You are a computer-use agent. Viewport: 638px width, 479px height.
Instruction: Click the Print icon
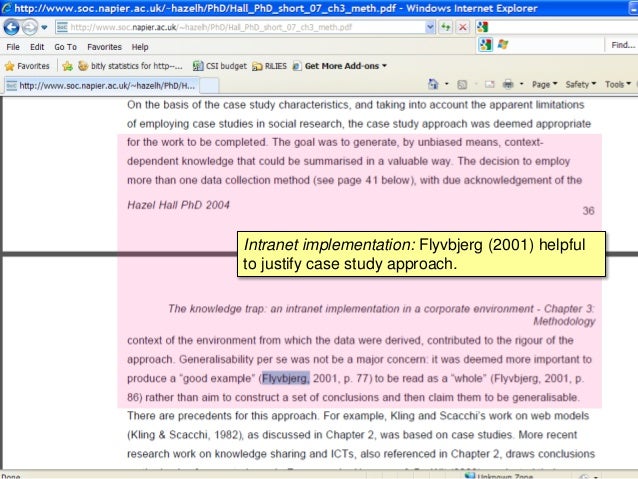pyautogui.click(x=508, y=84)
